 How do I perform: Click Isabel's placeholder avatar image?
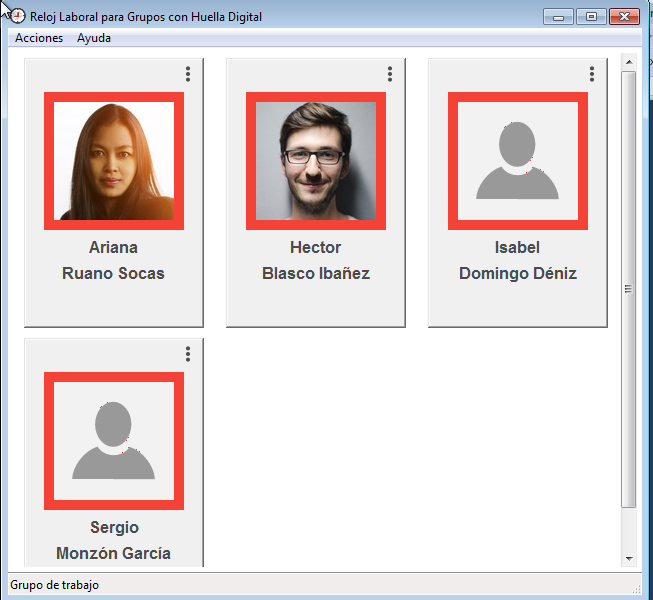[x=518, y=161]
